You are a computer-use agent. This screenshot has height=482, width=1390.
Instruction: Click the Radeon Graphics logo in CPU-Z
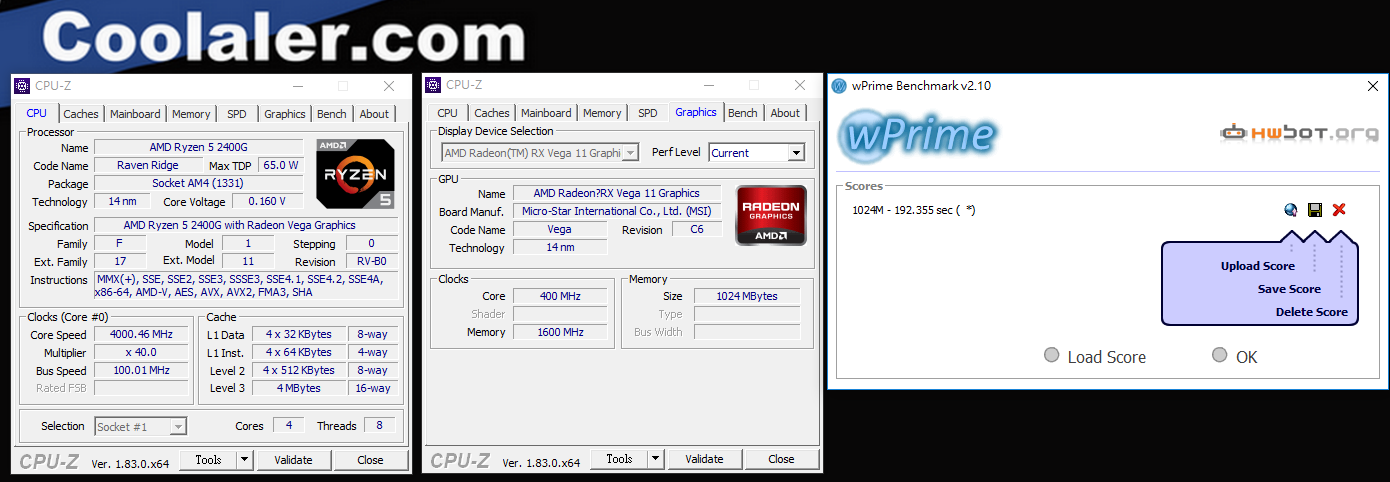click(x=771, y=215)
